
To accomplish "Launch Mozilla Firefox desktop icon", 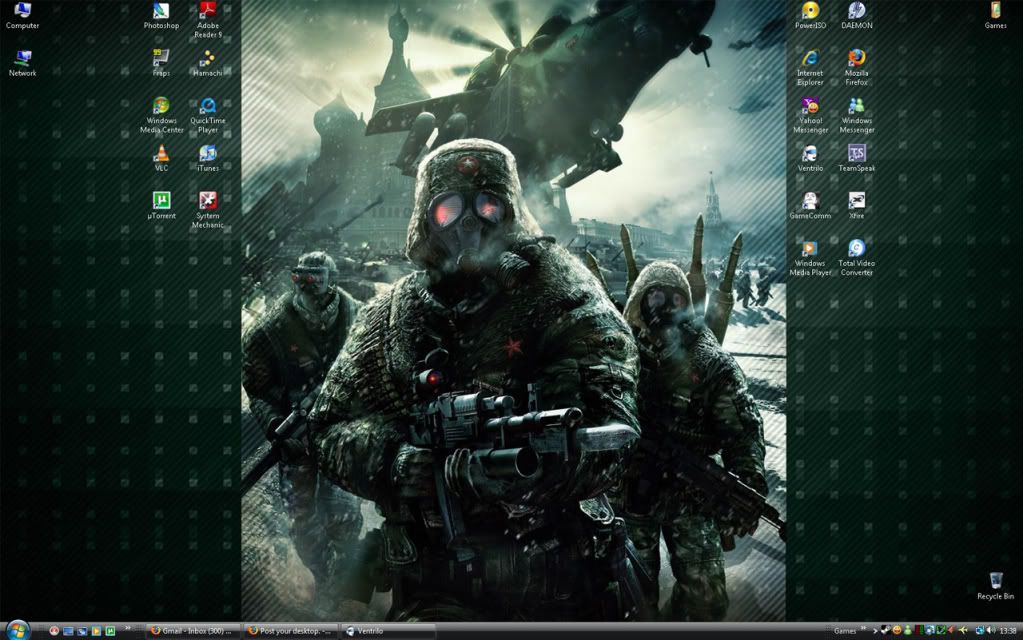I will point(856,58).
